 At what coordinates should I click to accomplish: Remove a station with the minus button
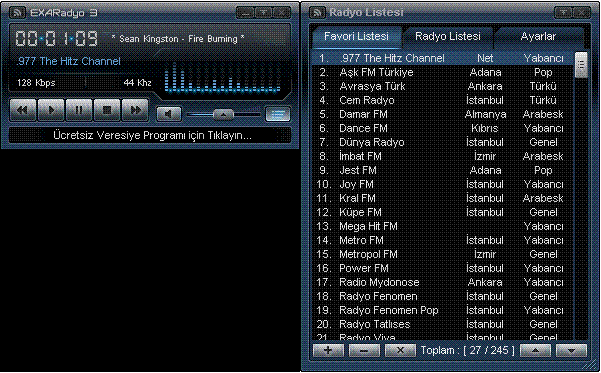pos(364,350)
